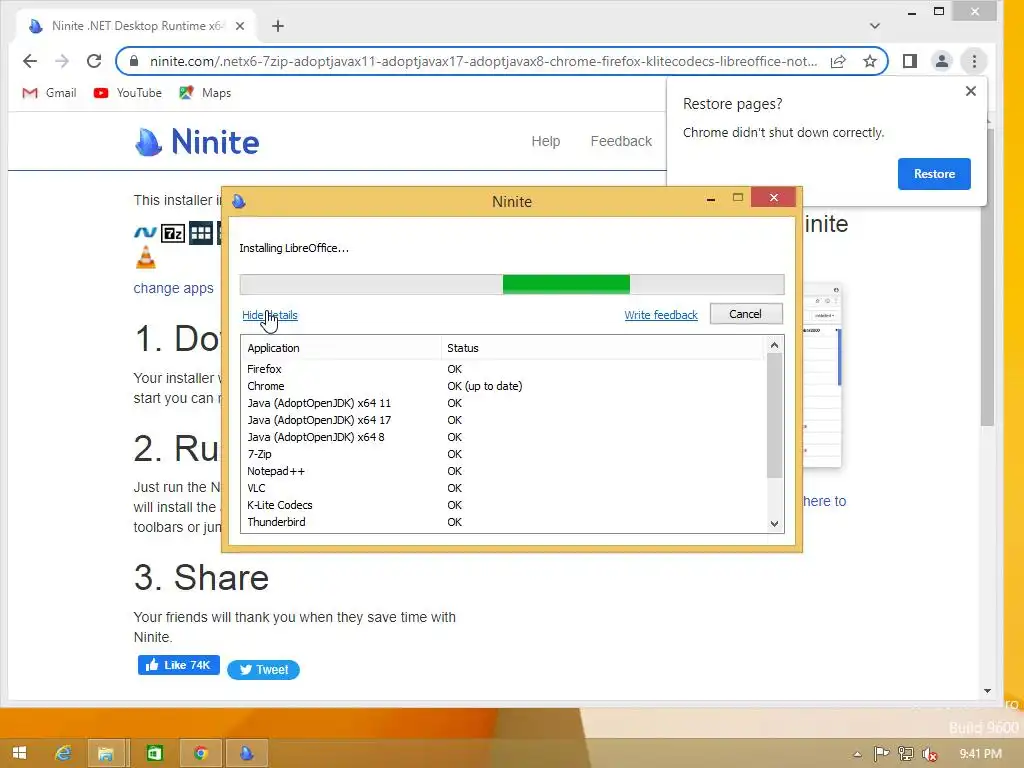Click the network tray icon
The image size is (1024, 768).
point(905,754)
